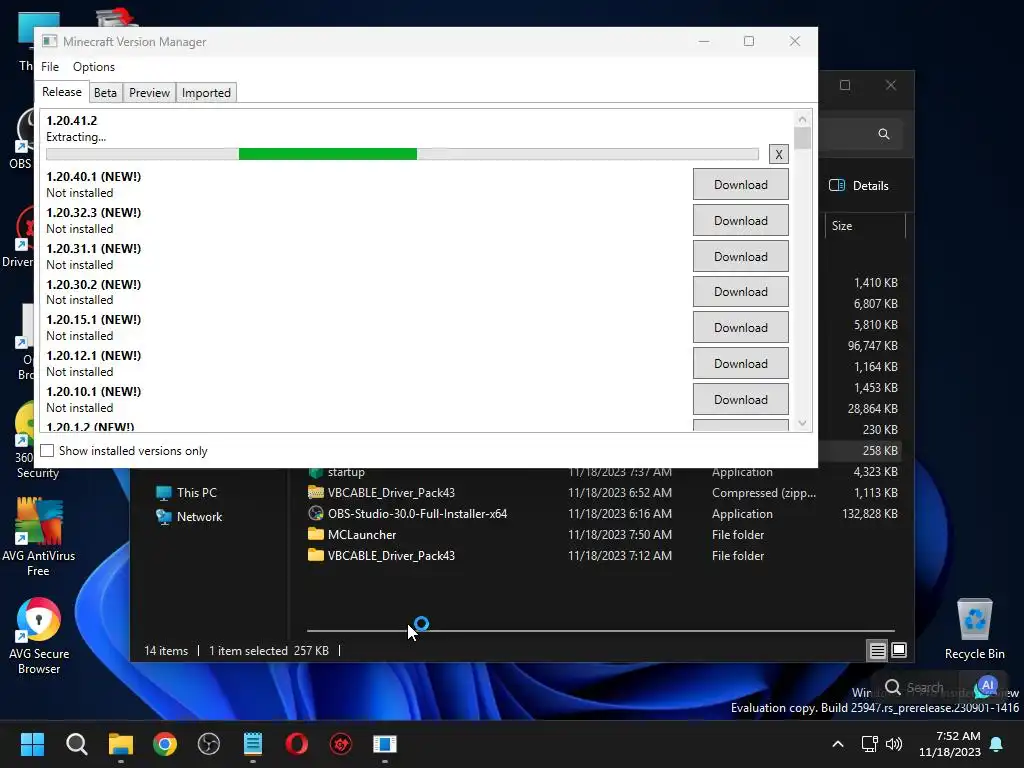Open network settings tray icon
This screenshot has height=768, width=1024.
tap(869, 744)
